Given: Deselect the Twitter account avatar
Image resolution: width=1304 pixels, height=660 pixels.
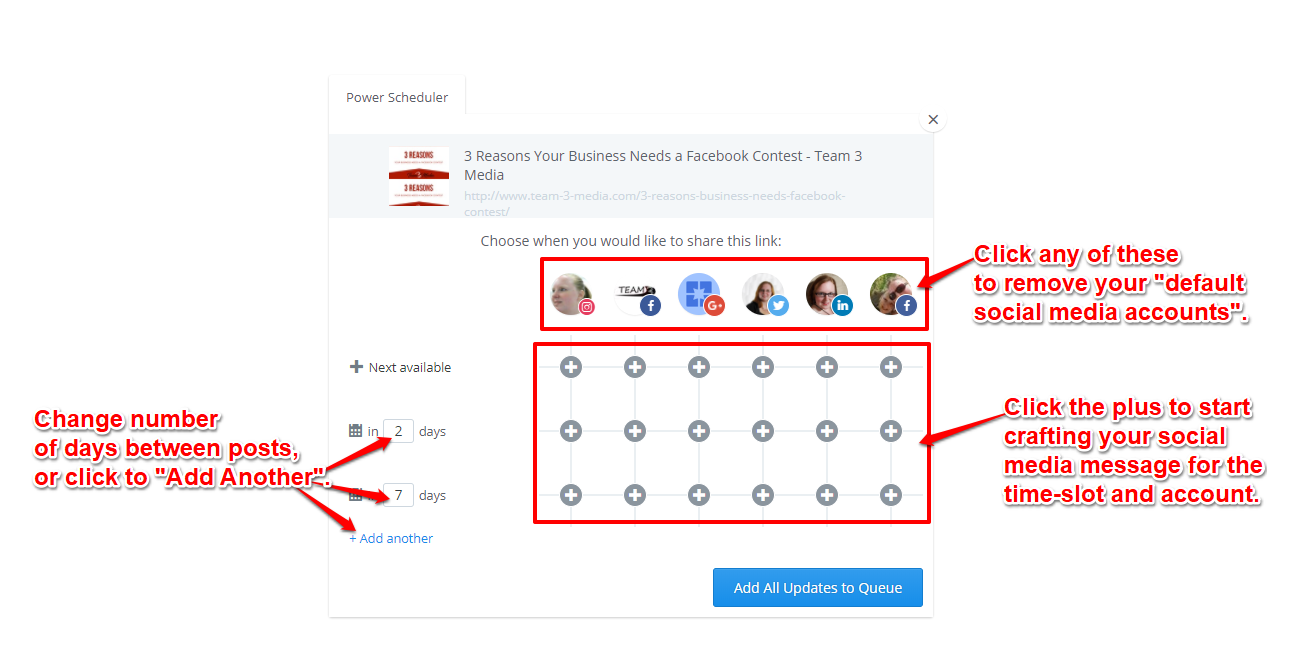Looking at the screenshot, I should coord(764,295).
